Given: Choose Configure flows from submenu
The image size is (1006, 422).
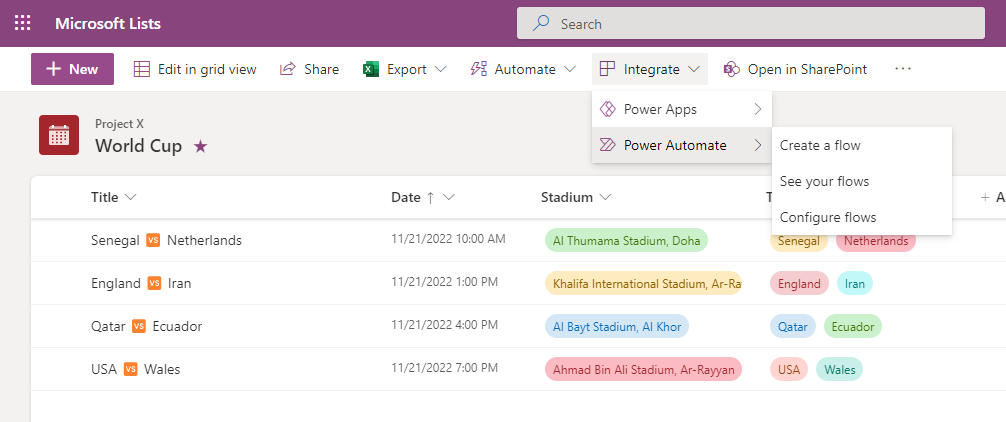Looking at the screenshot, I should point(828,217).
